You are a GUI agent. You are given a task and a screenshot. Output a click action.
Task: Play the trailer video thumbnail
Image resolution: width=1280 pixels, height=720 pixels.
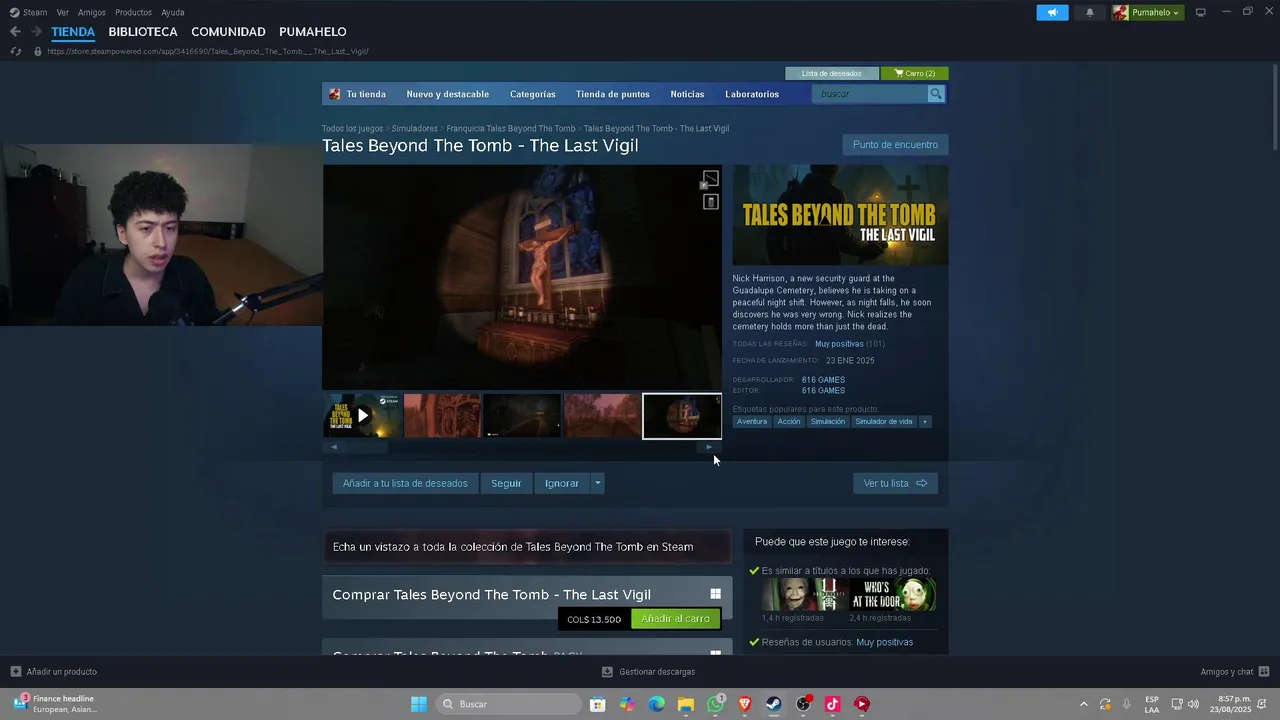tap(362, 416)
